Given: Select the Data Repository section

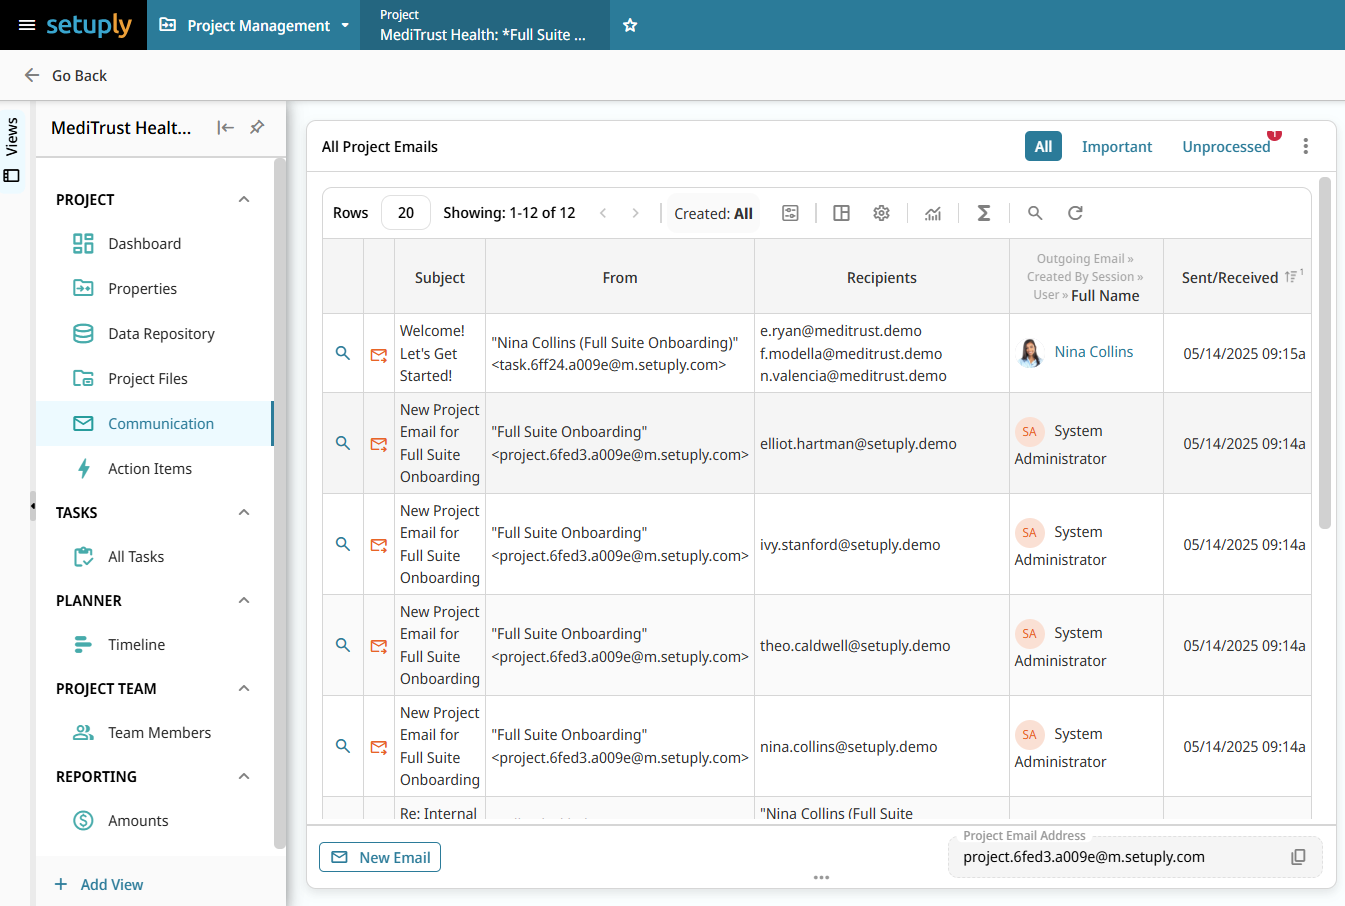Looking at the screenshot, I should tap(160, 333).
